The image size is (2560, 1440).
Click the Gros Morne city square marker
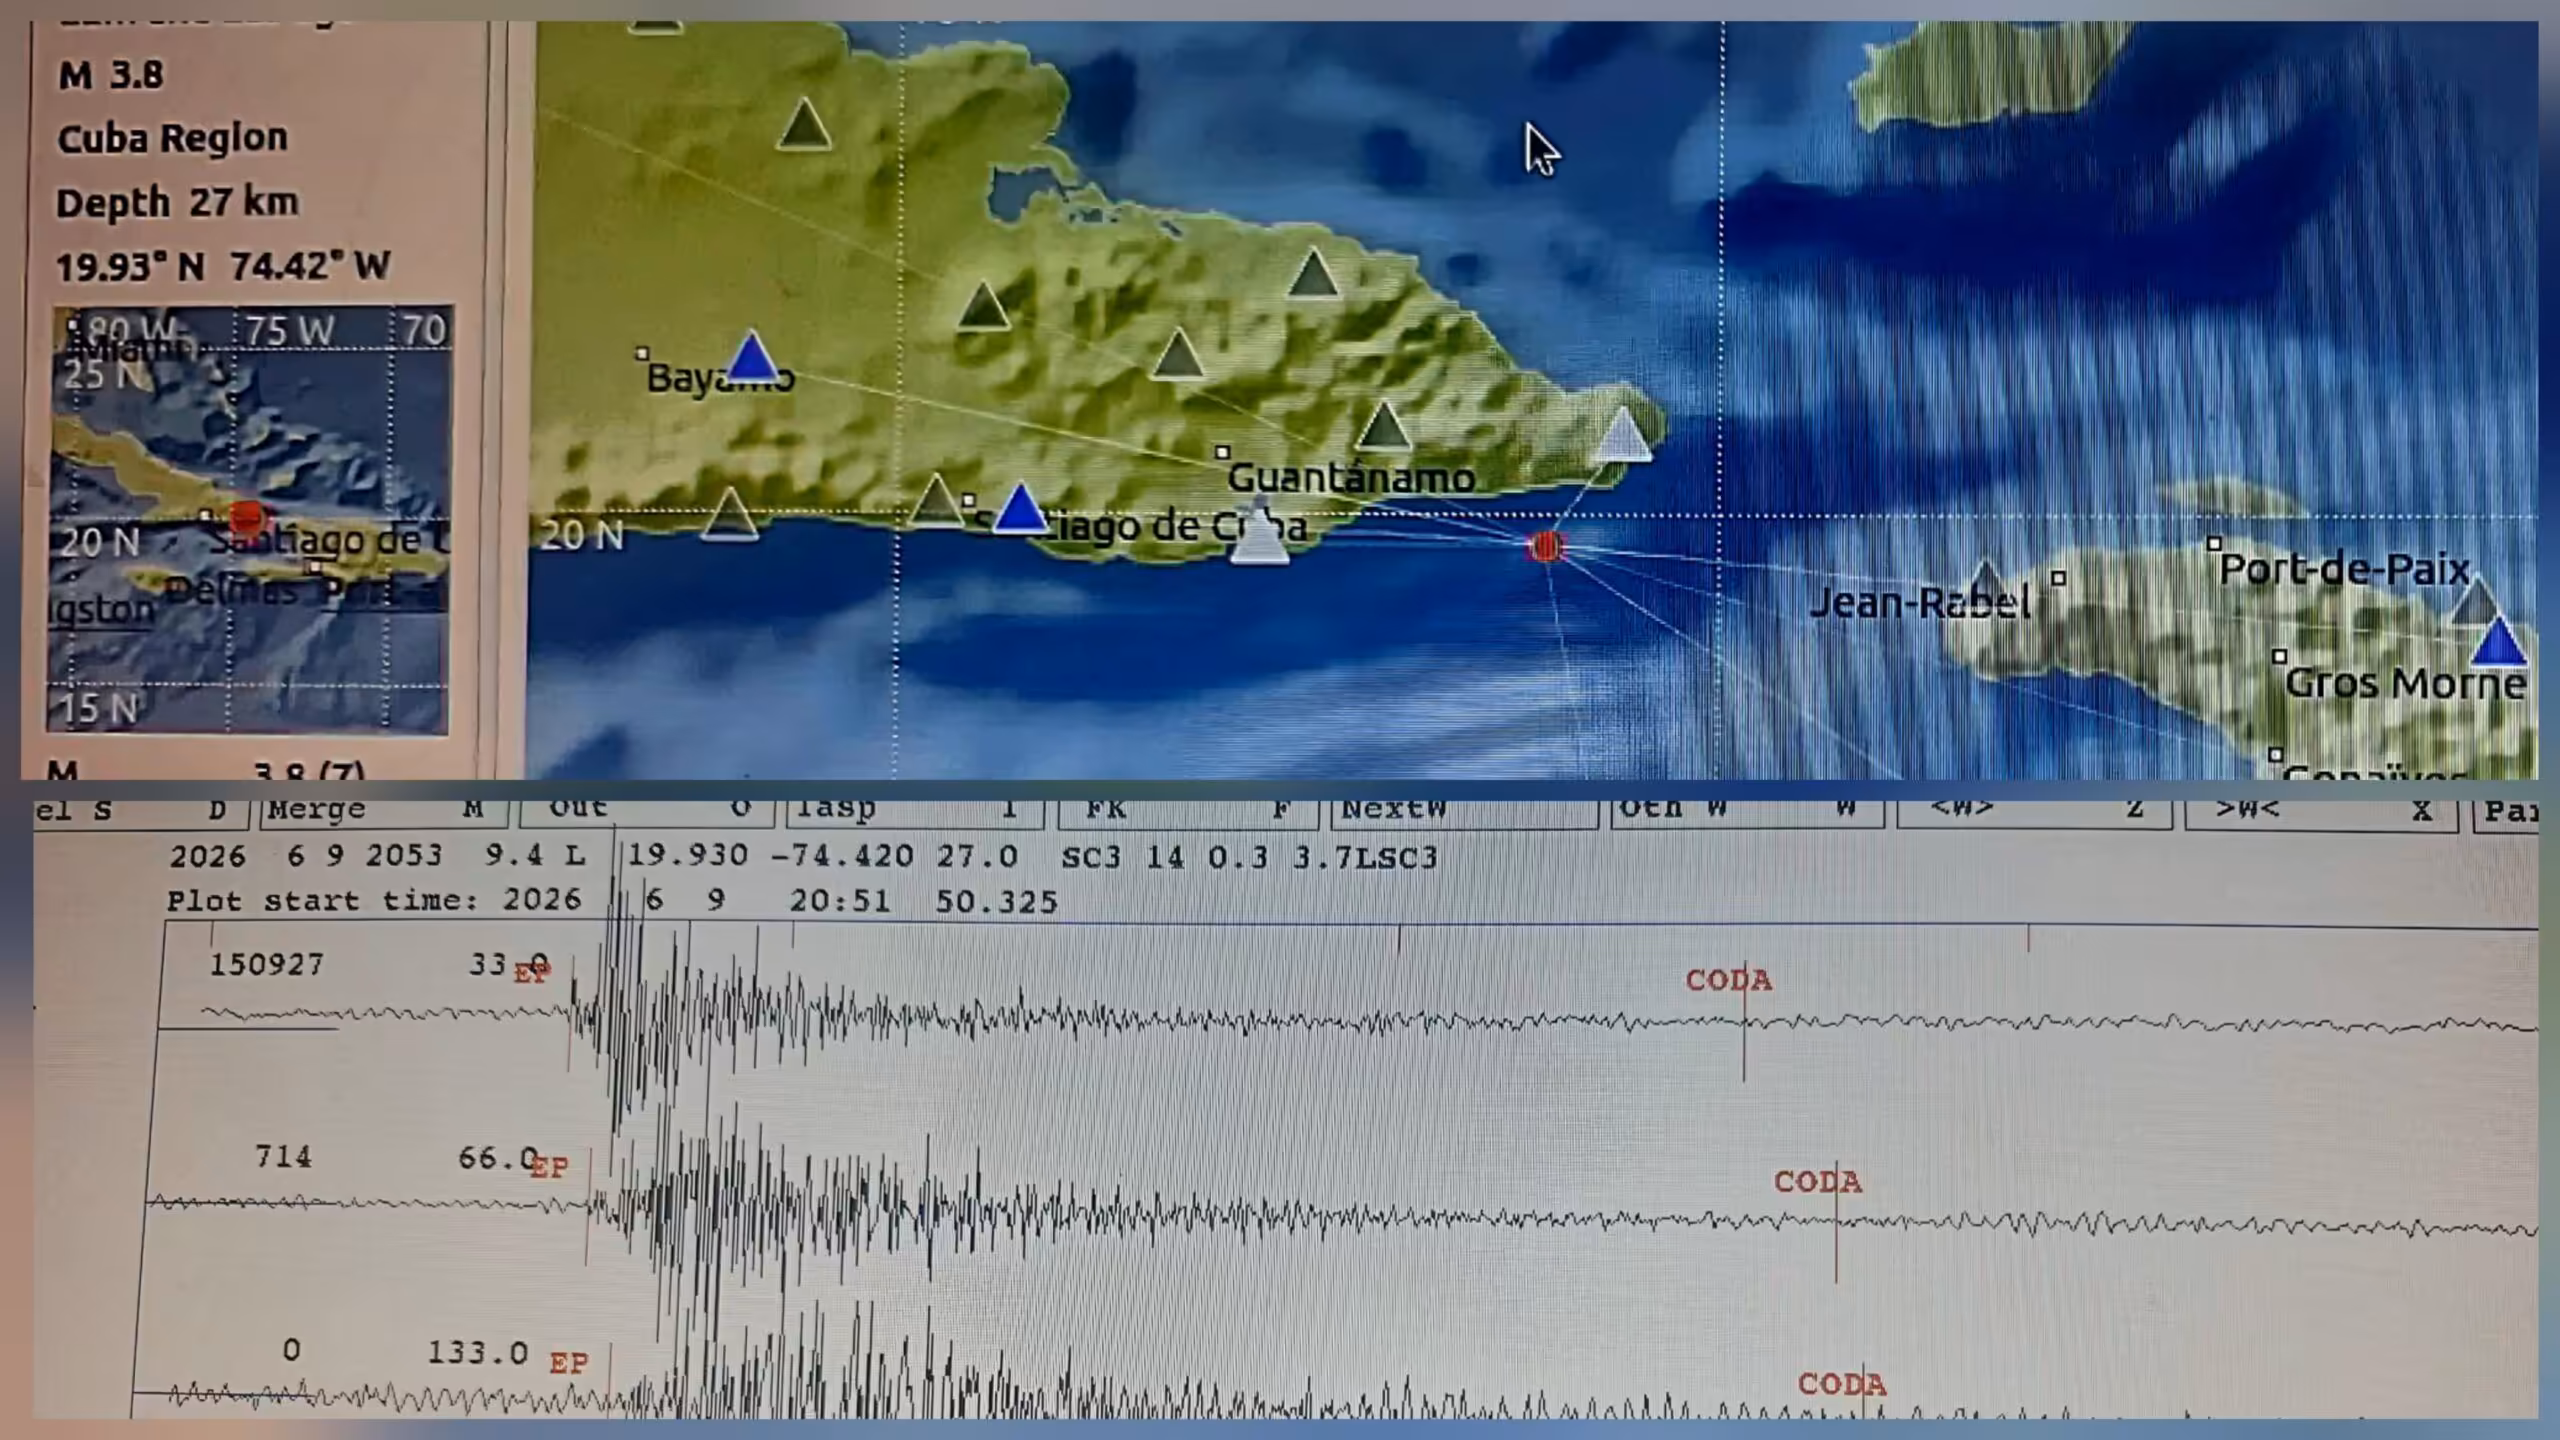[x=2279, y=656]
